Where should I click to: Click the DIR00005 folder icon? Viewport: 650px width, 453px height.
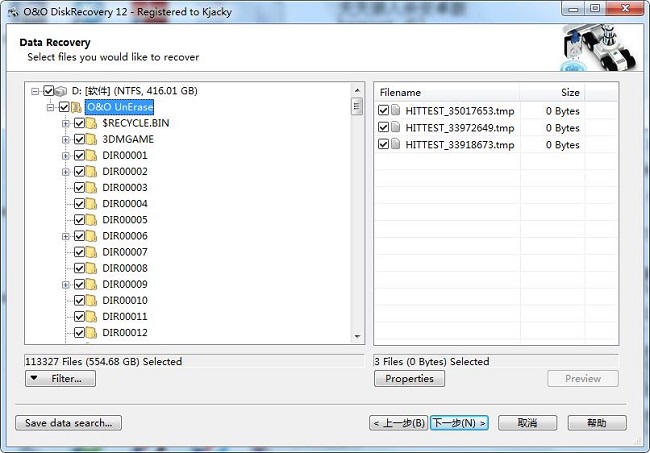pyautogui.click(x=91, y=220)
